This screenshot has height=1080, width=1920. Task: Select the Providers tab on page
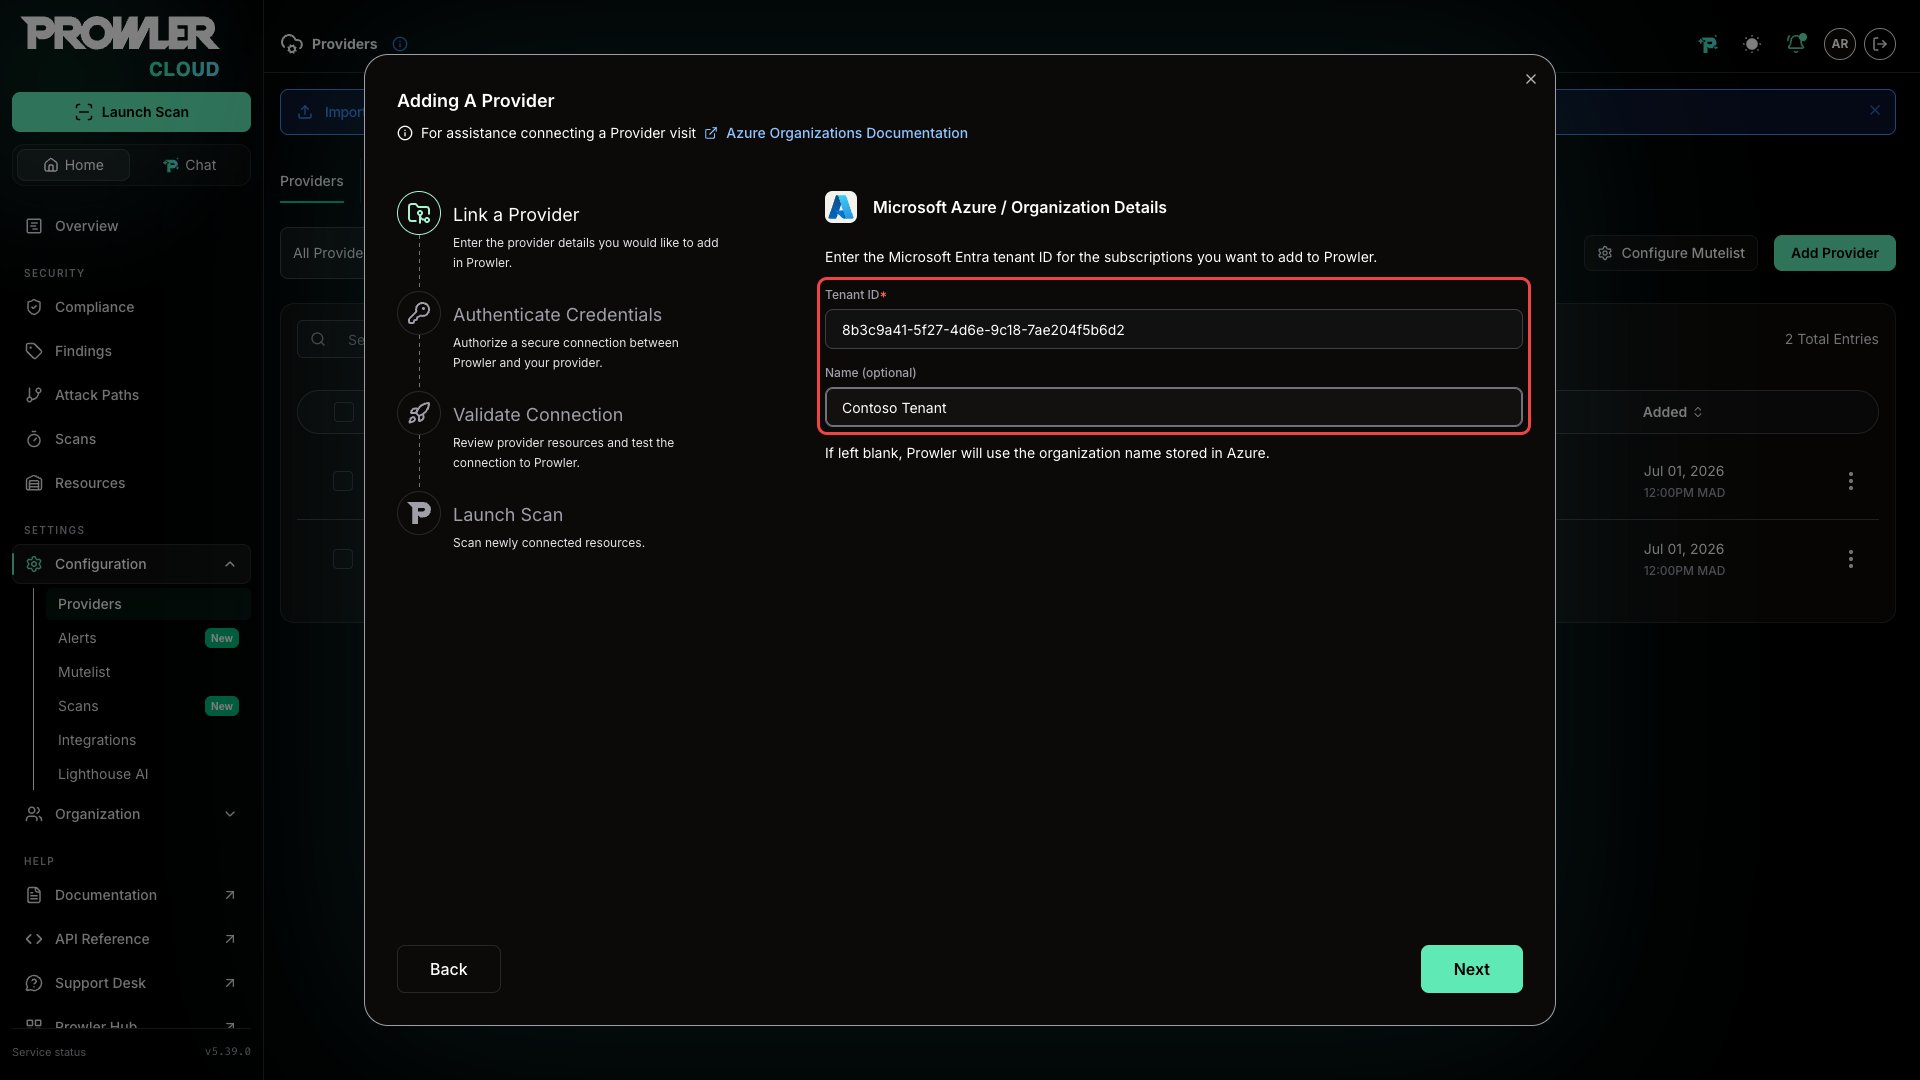(311, 181)
